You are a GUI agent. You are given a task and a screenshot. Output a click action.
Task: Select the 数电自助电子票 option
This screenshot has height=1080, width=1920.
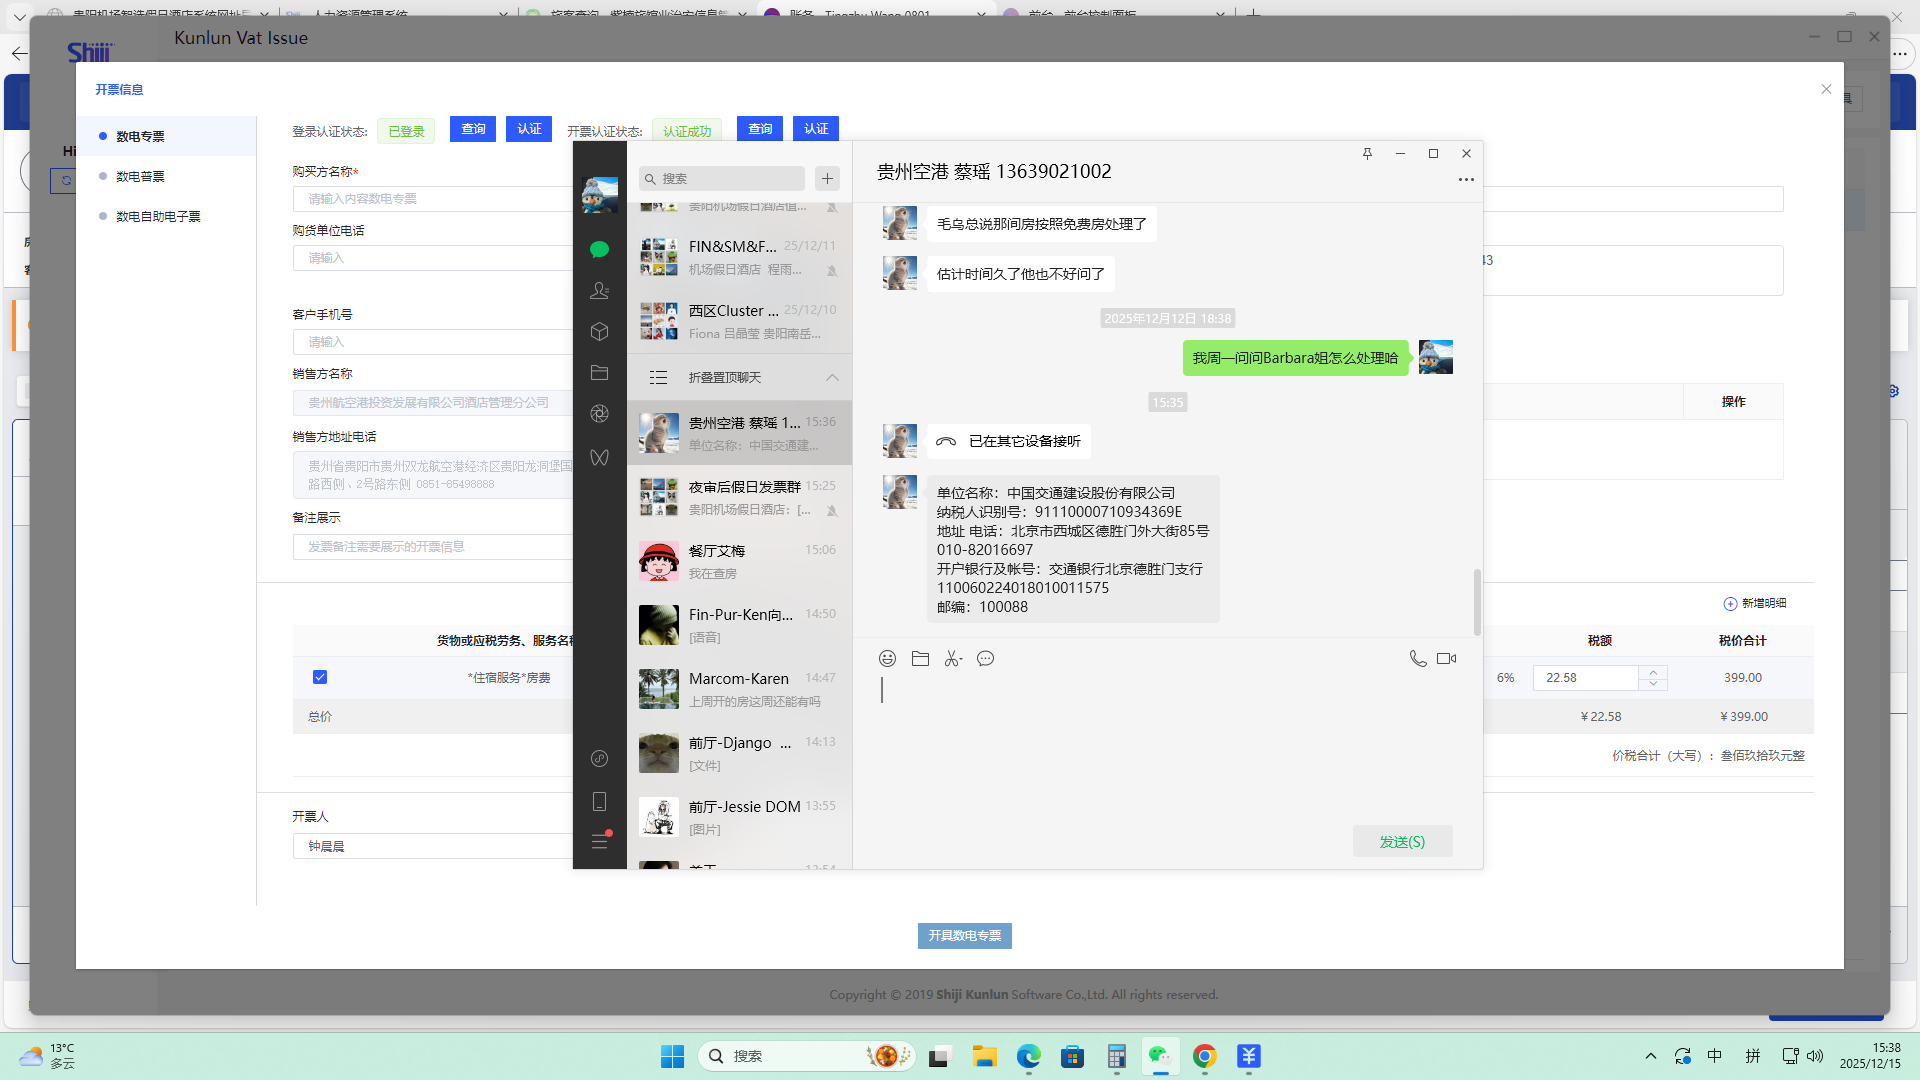(x=158, y=217)
